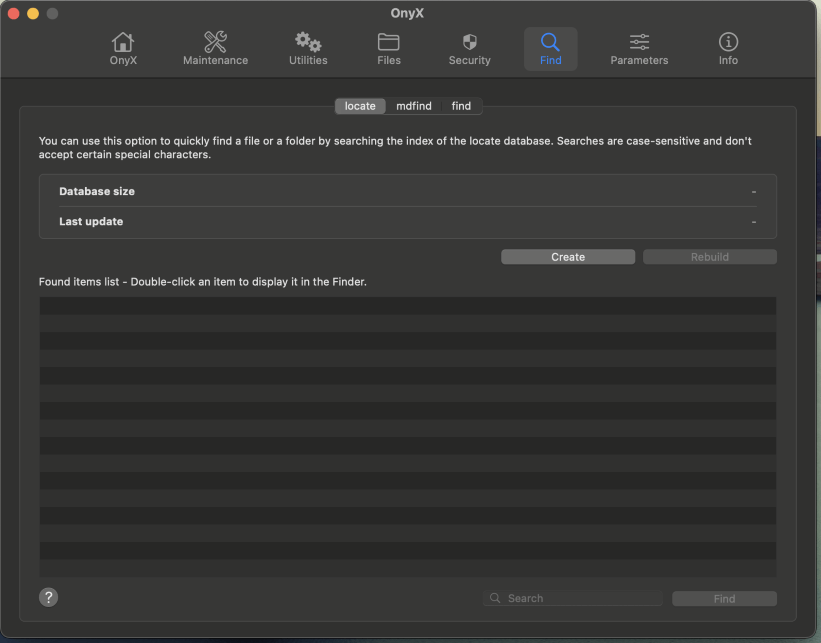821x643 pixels.
Task: Open the Utilities gears icon
Action: tap(307, 48)
